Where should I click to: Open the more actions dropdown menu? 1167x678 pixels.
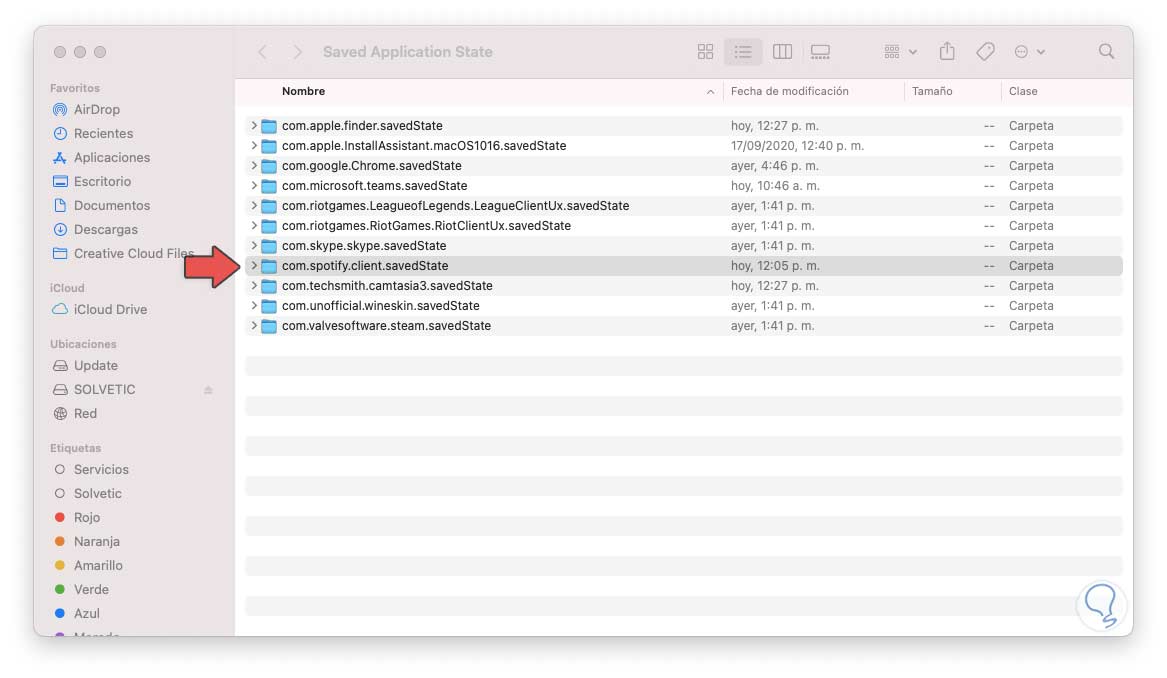1029,51
